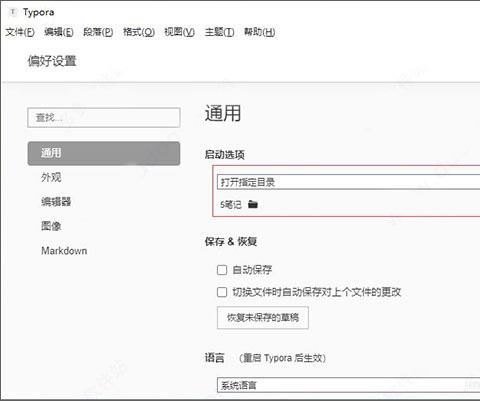Enable the 自动保存 checkbox
Viewport: 480px width, 401px height.
[x=222, y=270]
